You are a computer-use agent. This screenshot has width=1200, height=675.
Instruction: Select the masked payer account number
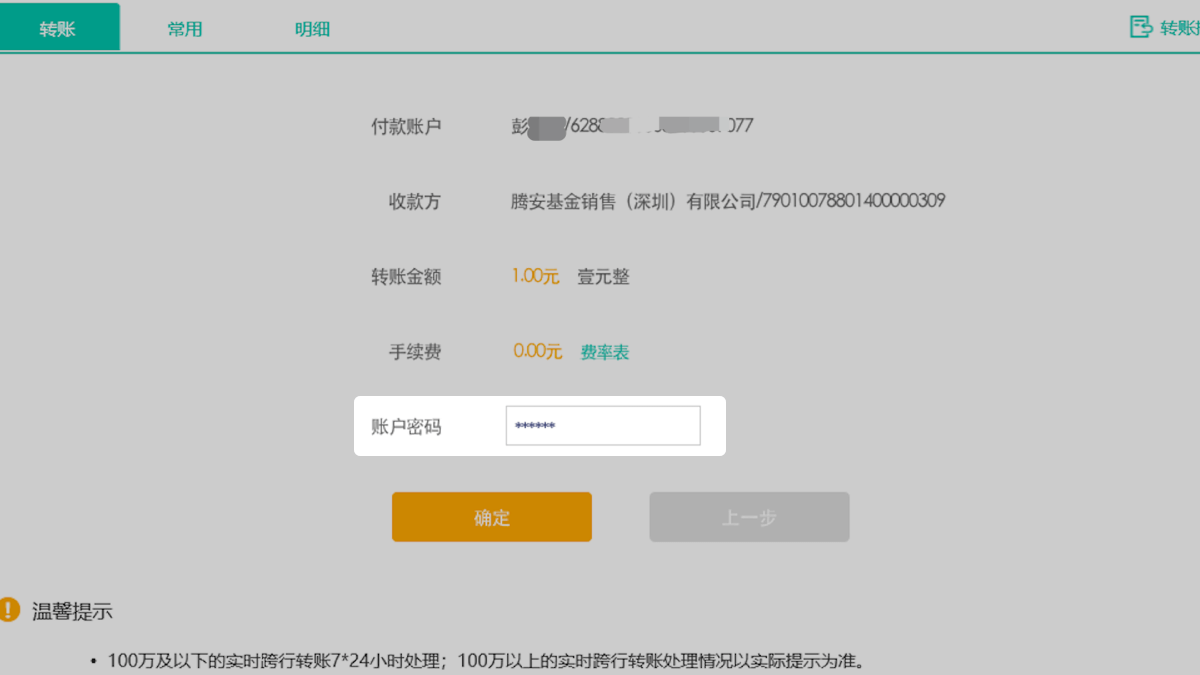click(x=660, y=126)
